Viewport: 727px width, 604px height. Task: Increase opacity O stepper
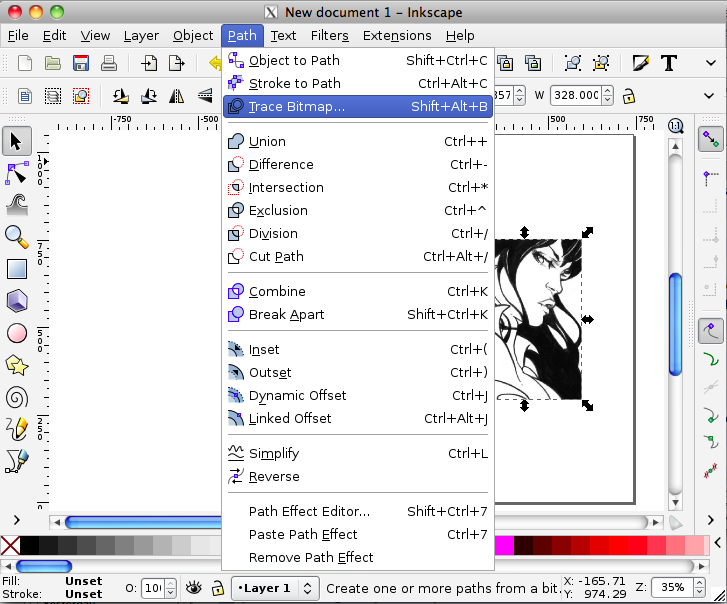point(171,583)
